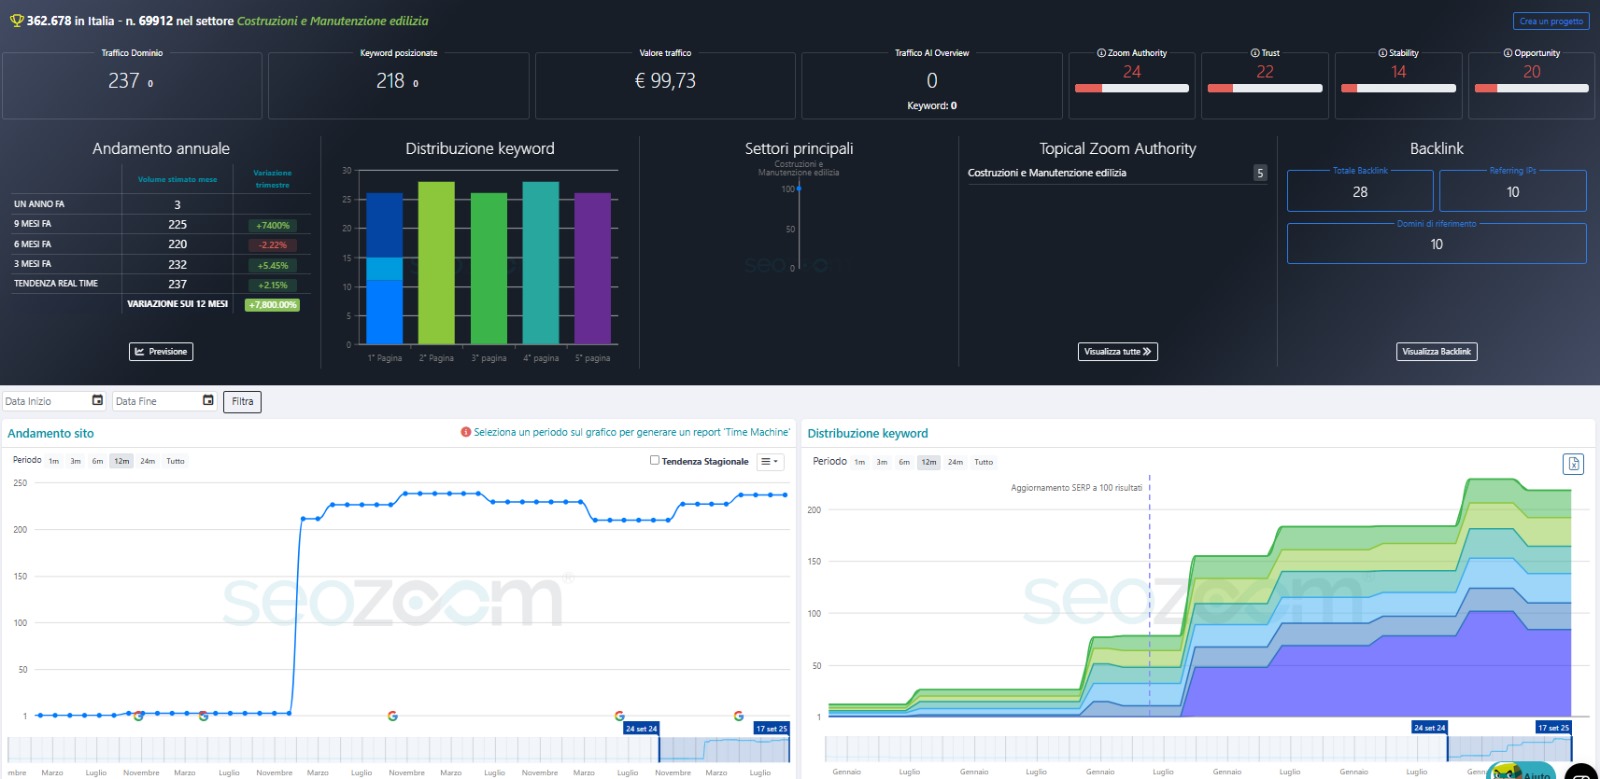
Task: Click the Stability metric info icon
Action: [x=1382, y=53]
